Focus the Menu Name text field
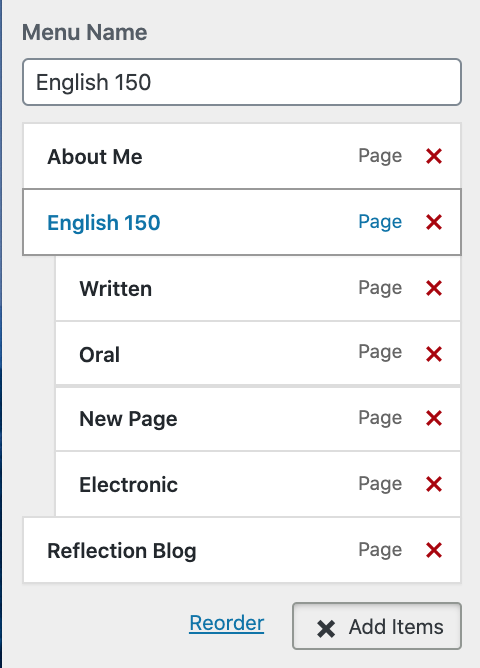This screenshot has height=668, width=480. (242, 82)
